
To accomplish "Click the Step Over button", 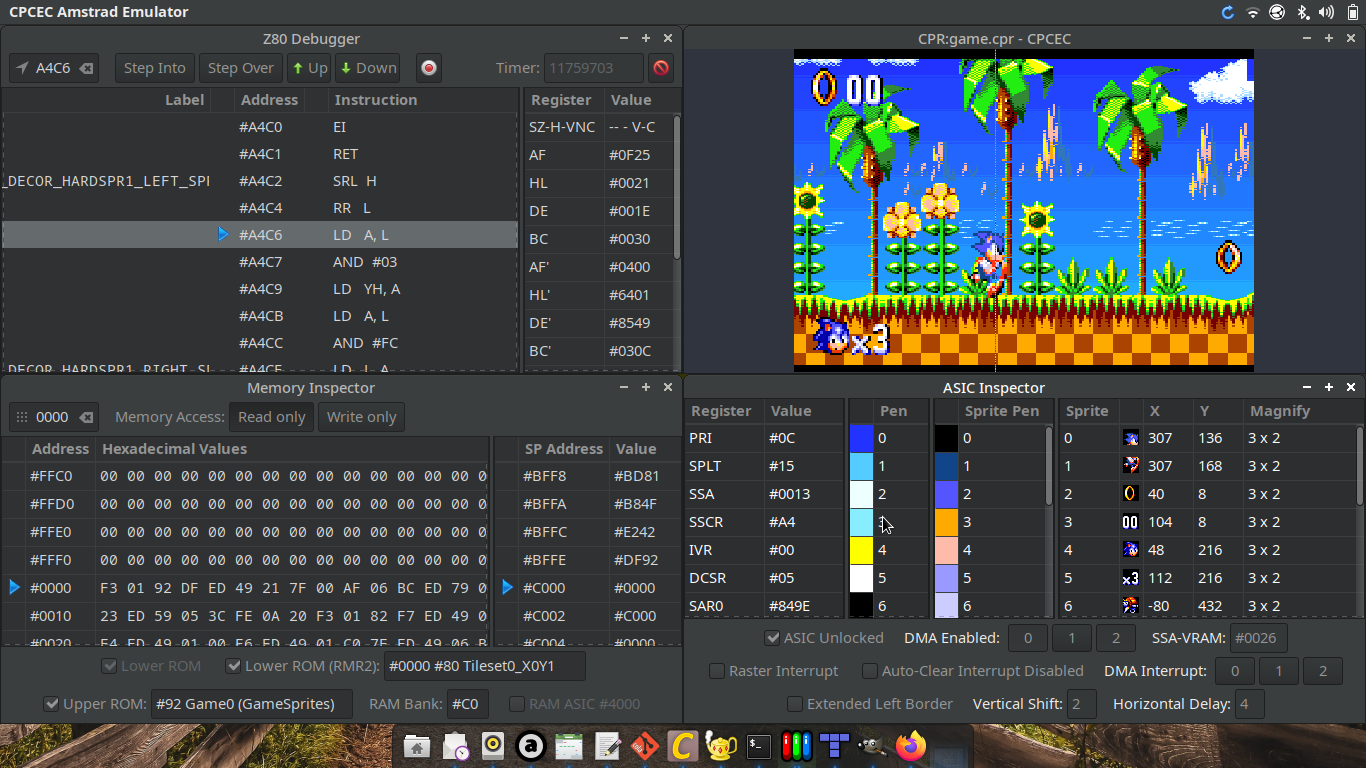I will pyautogui.click(x=240, y=68).
